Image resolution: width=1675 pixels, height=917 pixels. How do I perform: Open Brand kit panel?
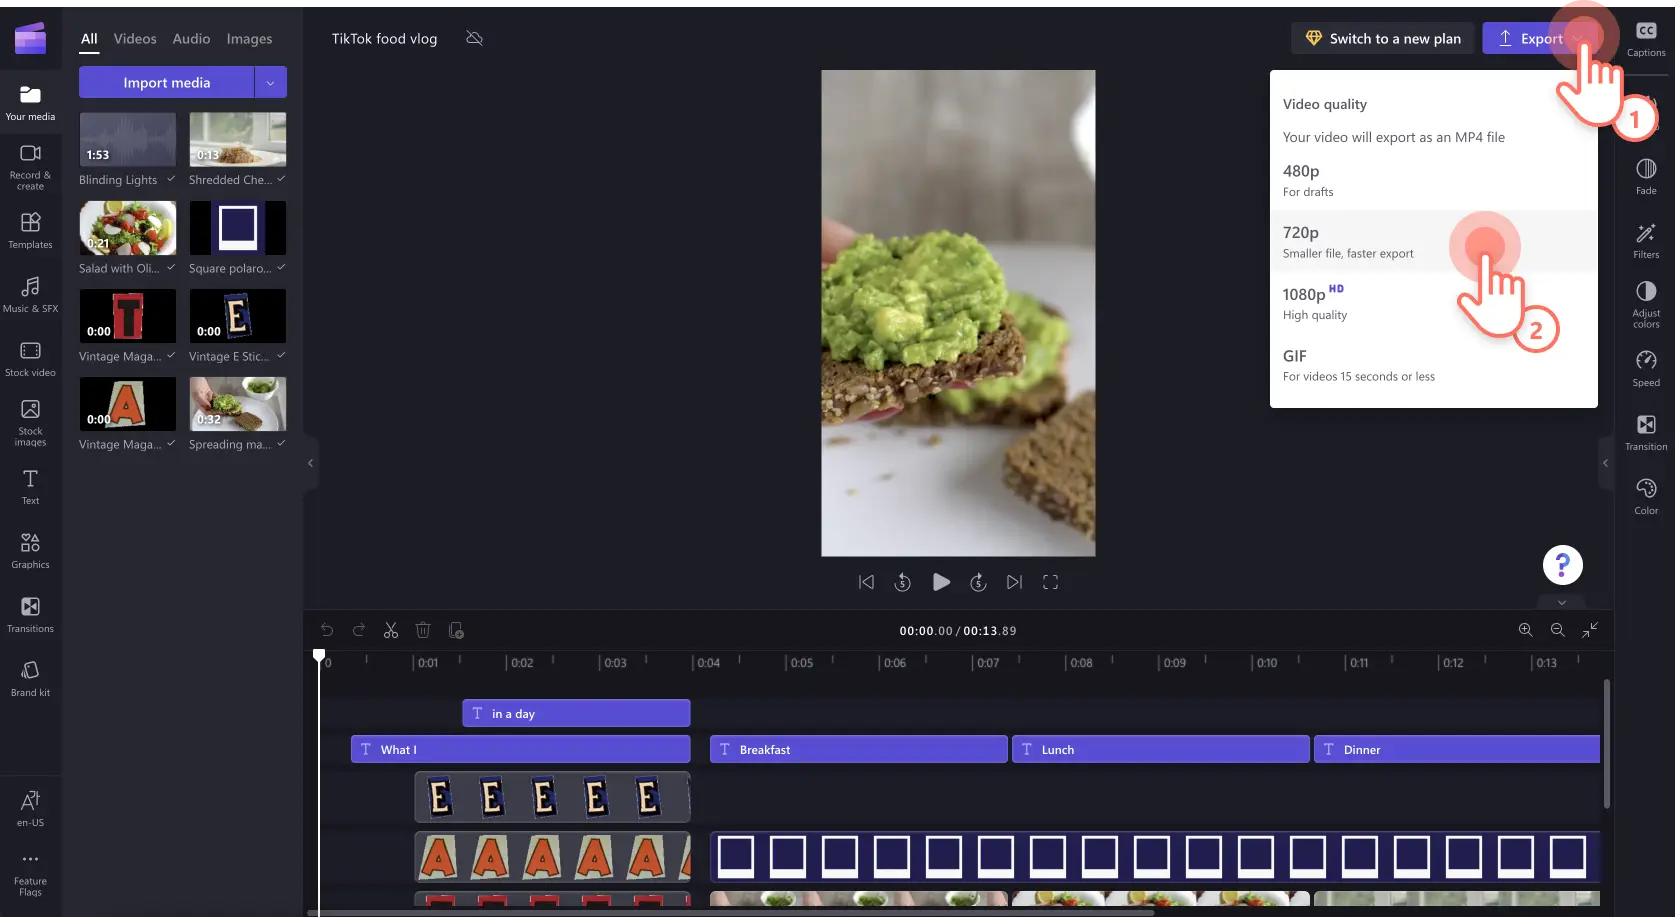point(30,678)
